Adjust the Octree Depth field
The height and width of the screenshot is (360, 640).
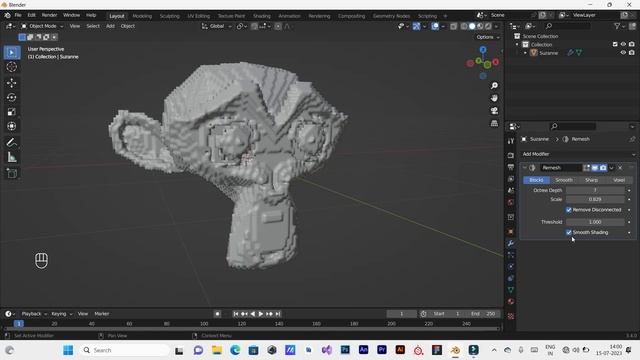tap(595, 190)
